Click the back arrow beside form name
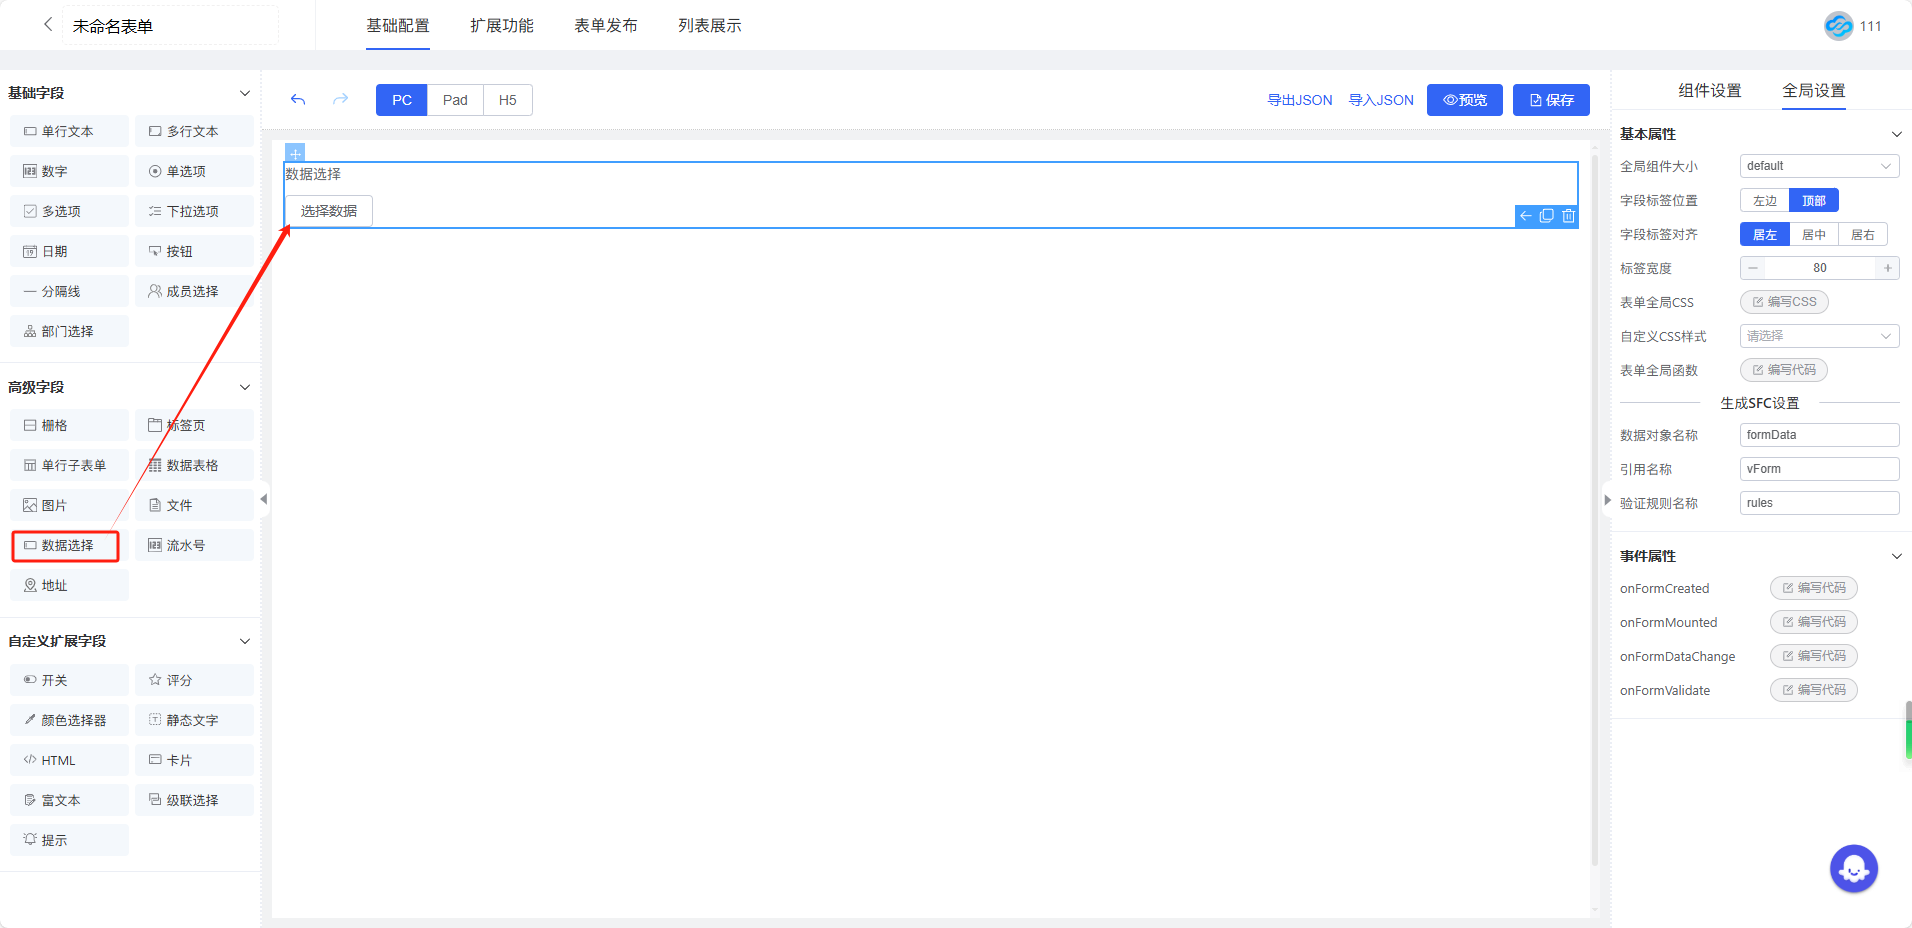 (47, 25)
